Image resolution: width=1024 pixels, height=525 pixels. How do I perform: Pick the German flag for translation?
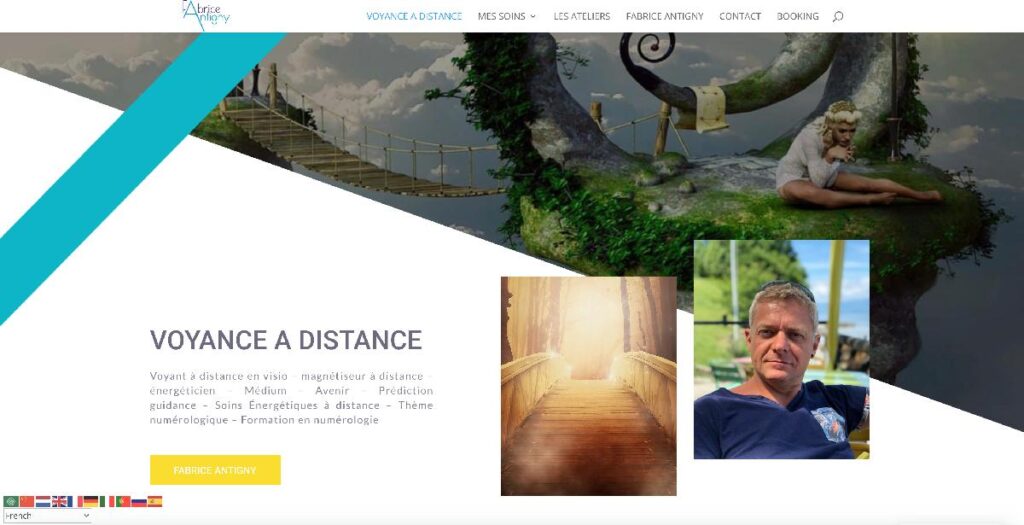click(x=91, y=501)
